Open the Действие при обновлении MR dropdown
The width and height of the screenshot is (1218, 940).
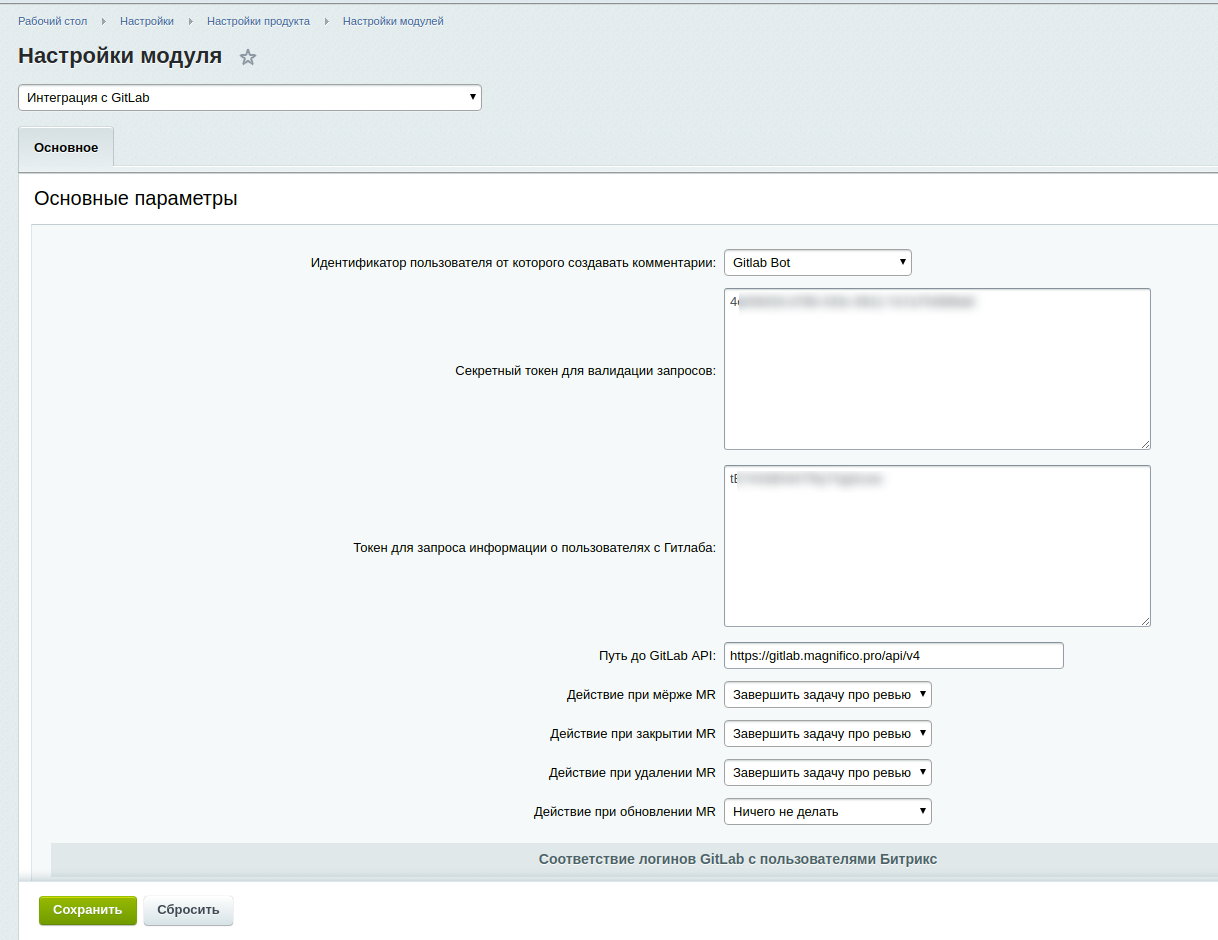pyautogui.click(x=827, y=812)
